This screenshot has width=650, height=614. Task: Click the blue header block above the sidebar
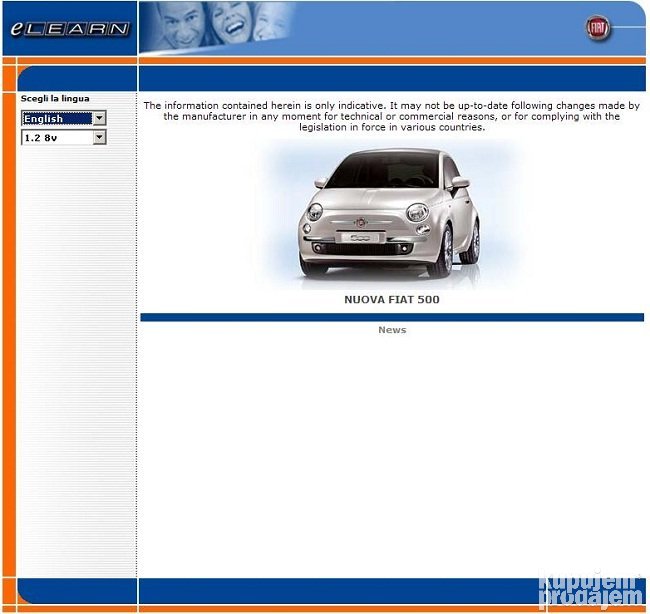pyautogui.click(x=77, y=78)
